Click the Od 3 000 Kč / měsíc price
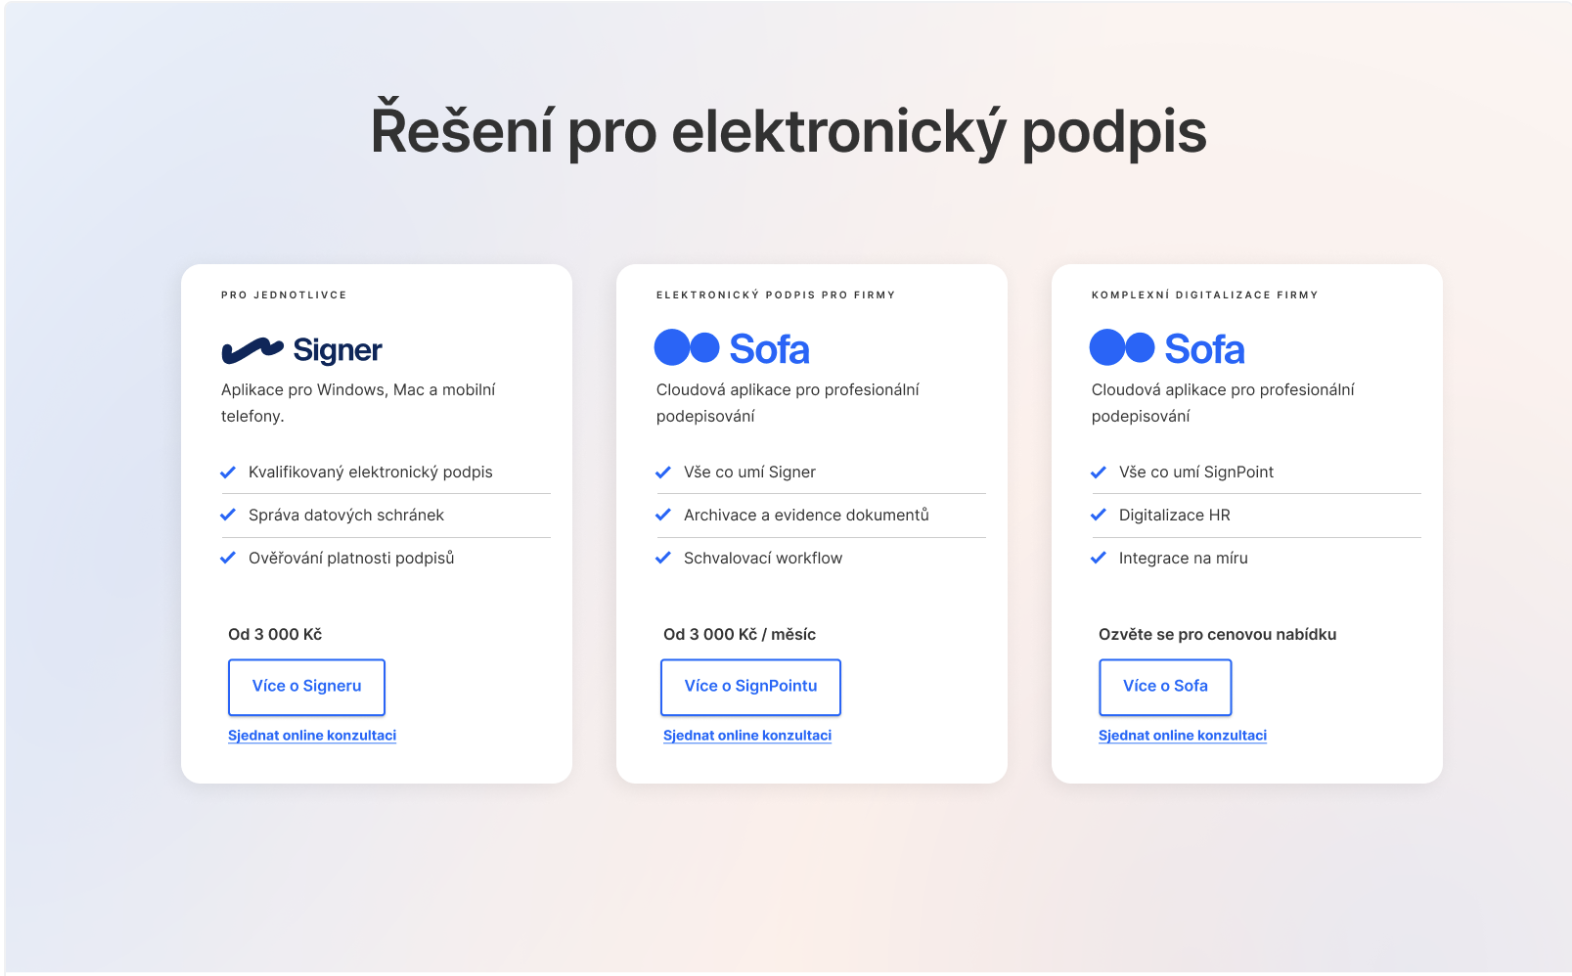The width and height of the screenshot is (1572, 976). pyautogui.click(x=739, y=635)
